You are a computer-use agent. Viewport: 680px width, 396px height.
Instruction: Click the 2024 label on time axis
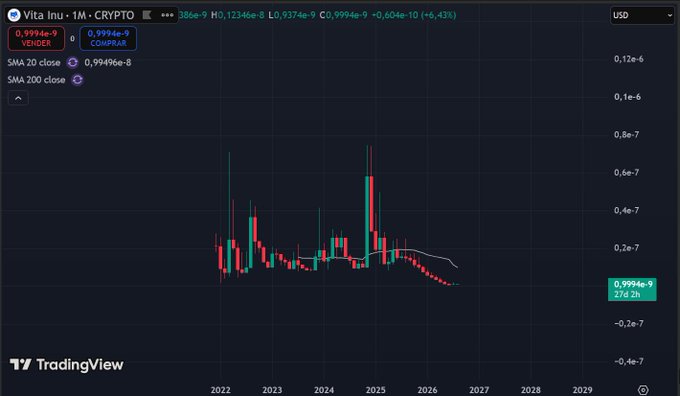tap(324, 390)
